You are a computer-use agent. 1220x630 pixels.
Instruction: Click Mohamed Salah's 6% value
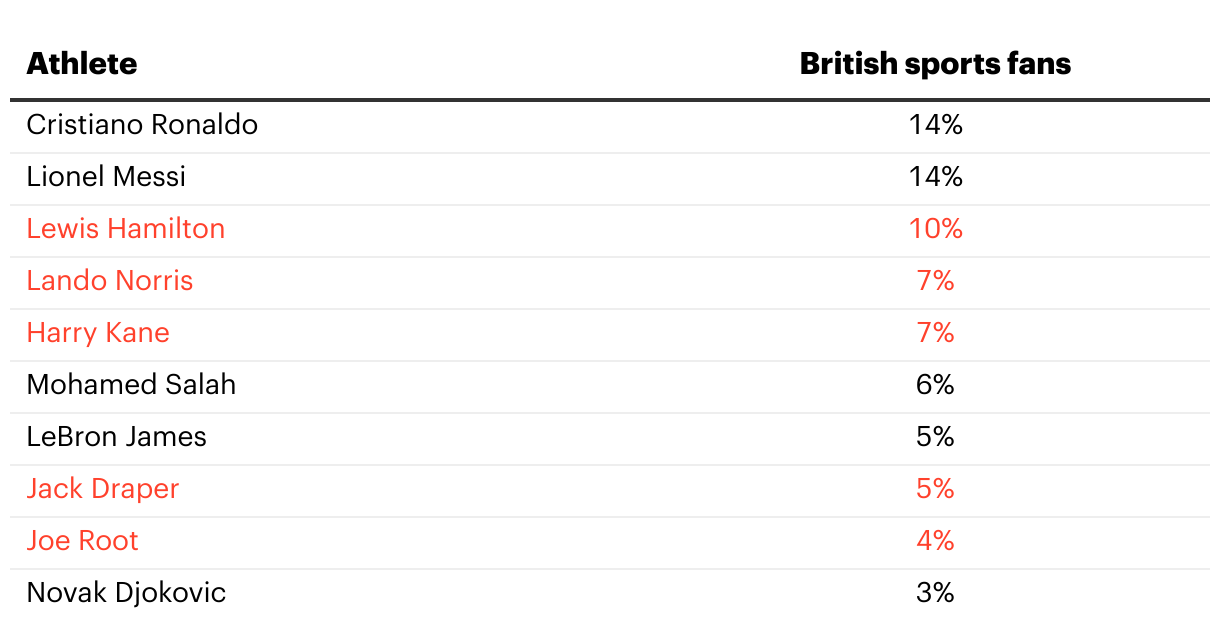[x=936, y=385]
